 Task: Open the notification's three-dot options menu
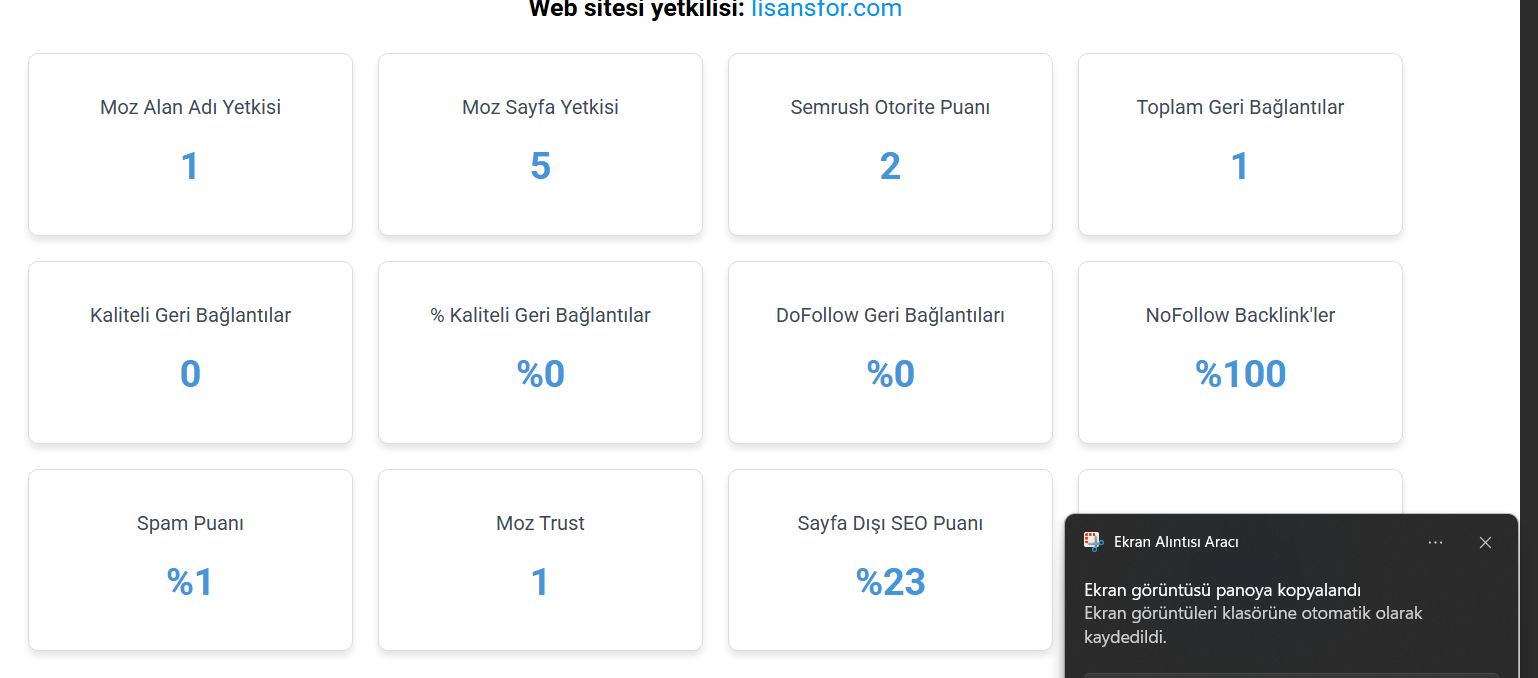pos(1435,542)
